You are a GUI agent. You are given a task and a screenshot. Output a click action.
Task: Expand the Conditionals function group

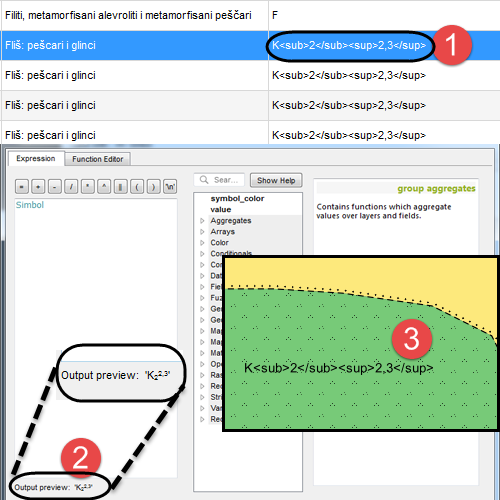202,254
